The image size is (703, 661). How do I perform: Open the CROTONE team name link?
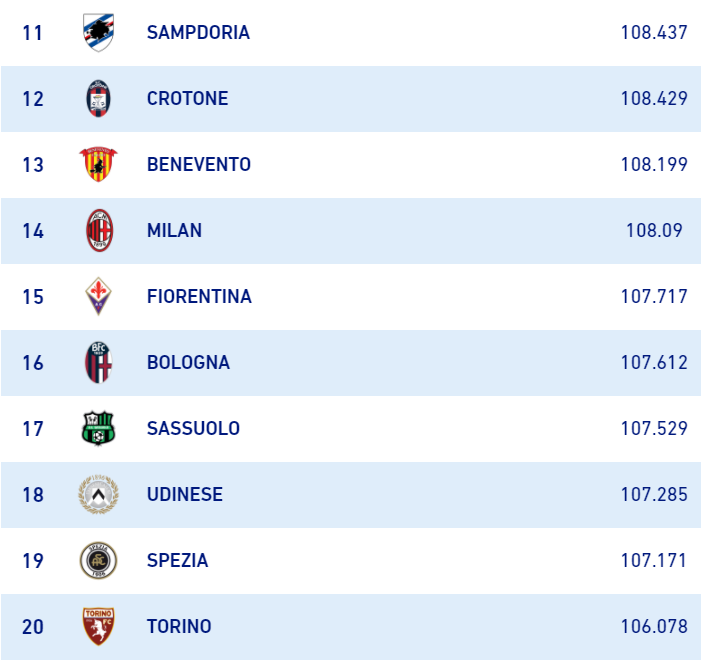click(x=187, y=99)
